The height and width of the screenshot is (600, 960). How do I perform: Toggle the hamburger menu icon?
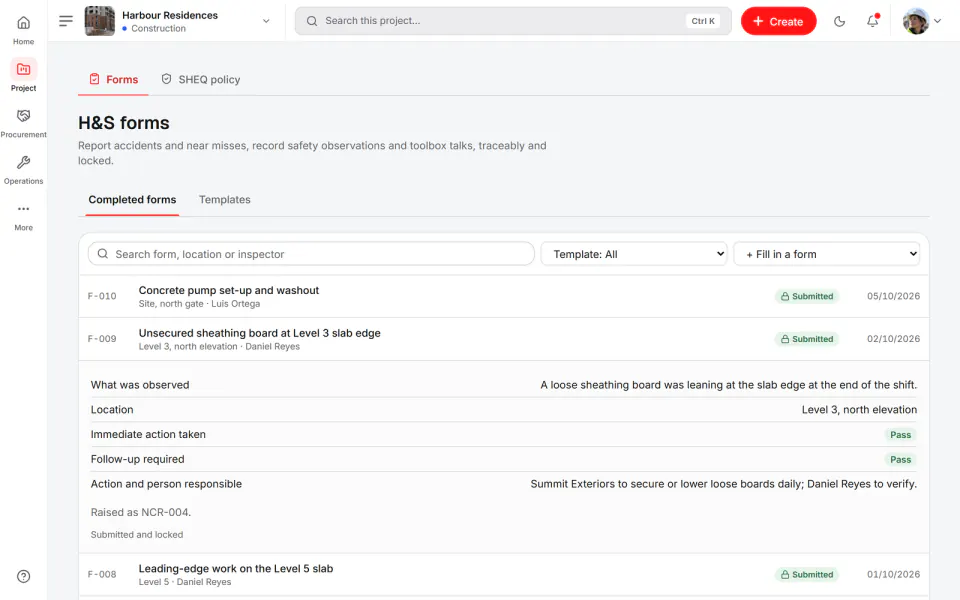[x=66, y=21]
